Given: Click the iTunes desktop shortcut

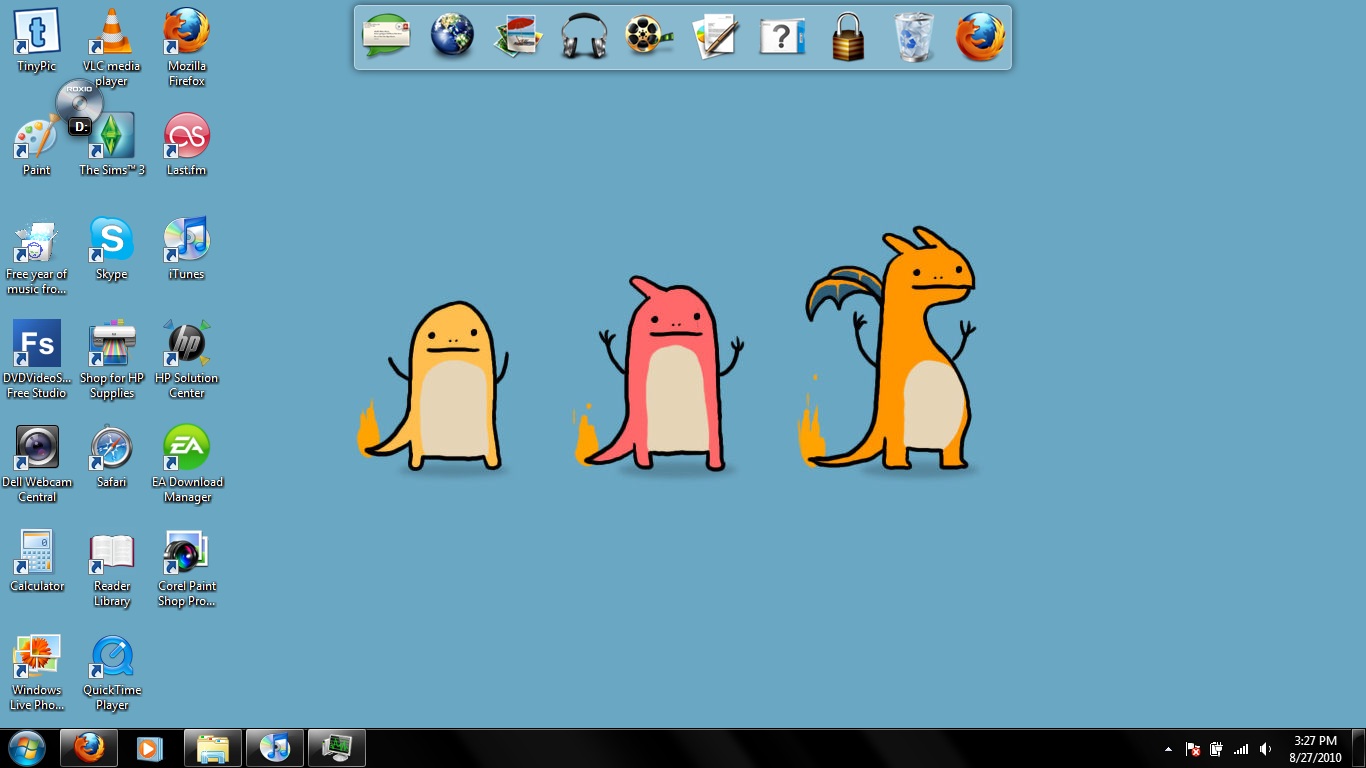Looking at the screenshot, I should coord(187,241).
